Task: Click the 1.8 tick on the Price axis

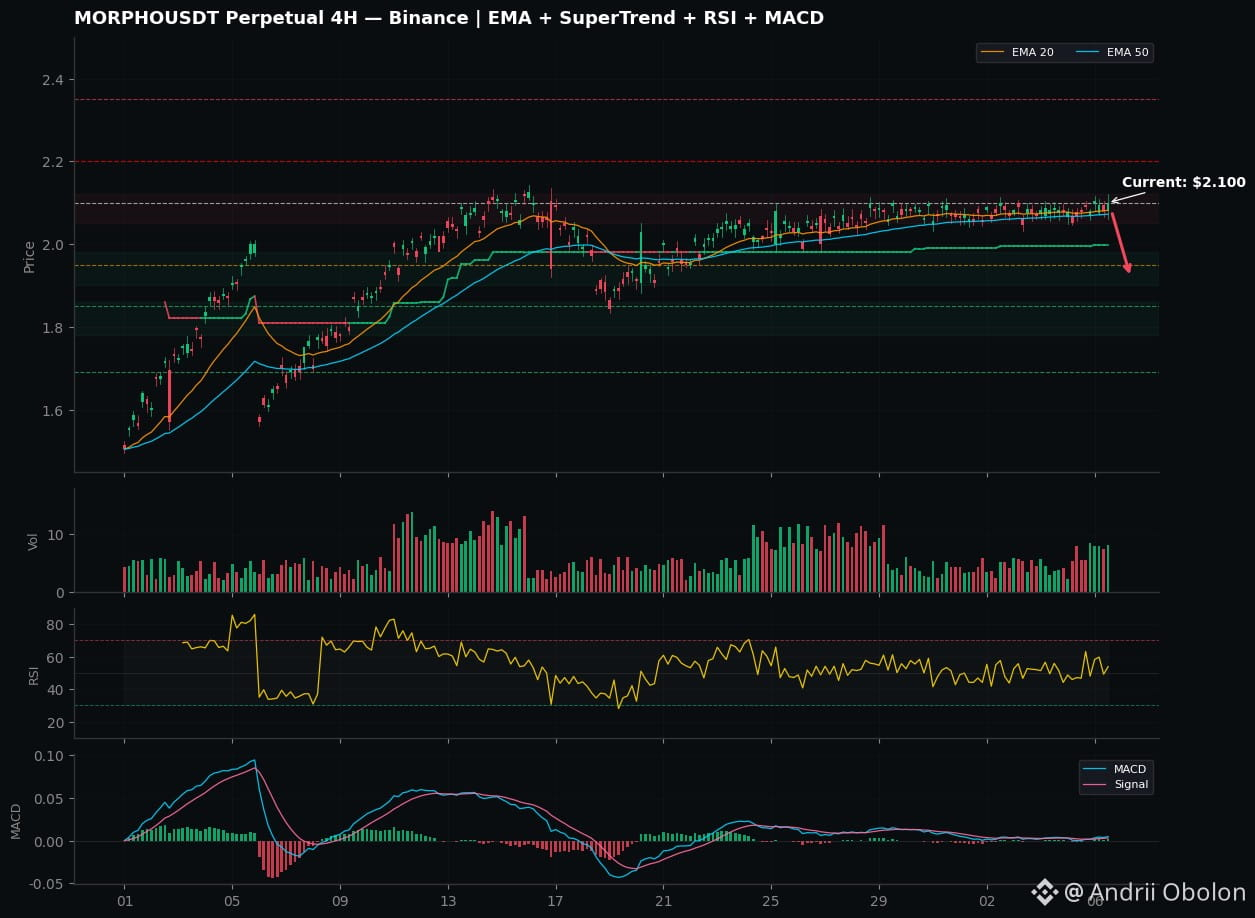Action: pyautogui.click(x=52, y=328)
